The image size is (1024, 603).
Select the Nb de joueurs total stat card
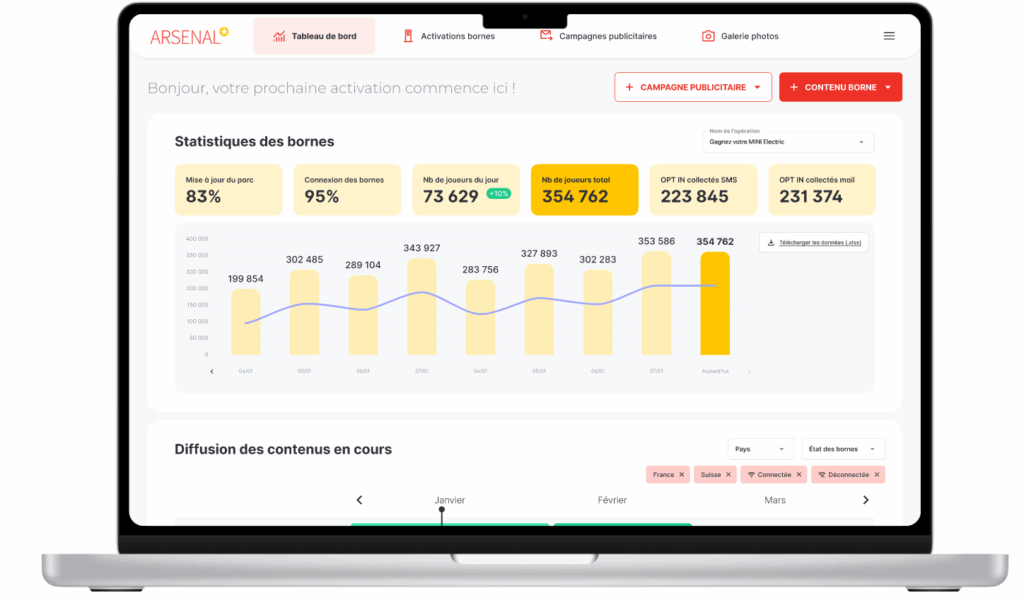point(585,189)
